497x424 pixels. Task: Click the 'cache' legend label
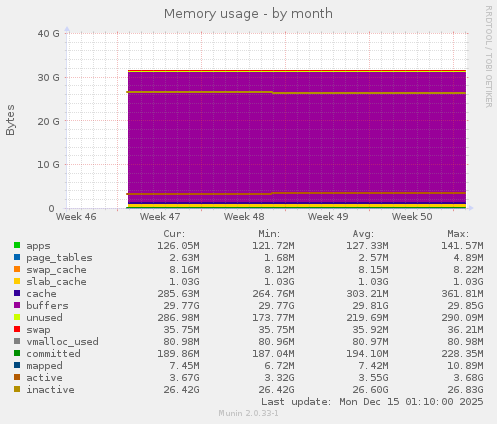click(x=41, y=294)
